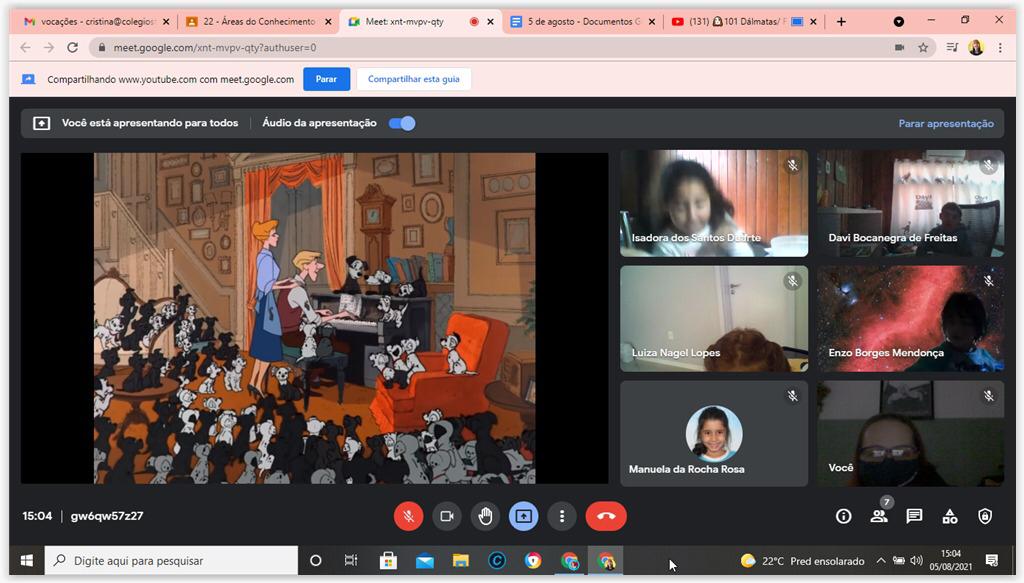Show the participants list
Screen dimensions: 1024x583
pyautogui.click(x=879, y=516)
